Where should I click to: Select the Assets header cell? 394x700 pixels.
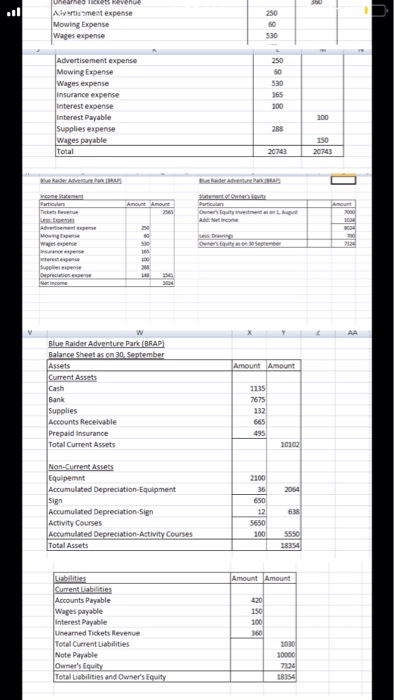tap(140, 366)
